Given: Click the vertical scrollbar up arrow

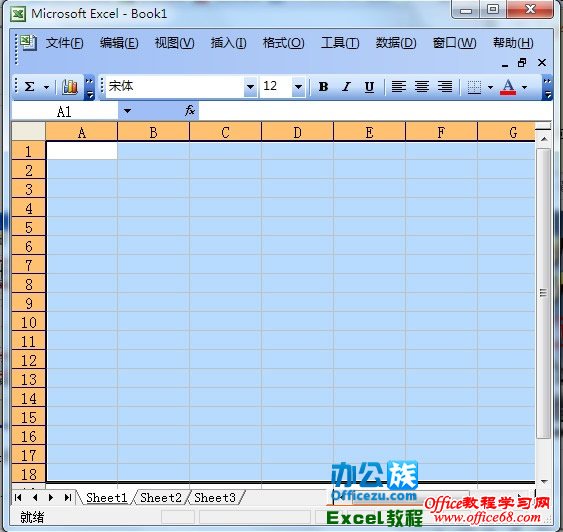Looking at the screenshot, I should (x=544, y=139).
